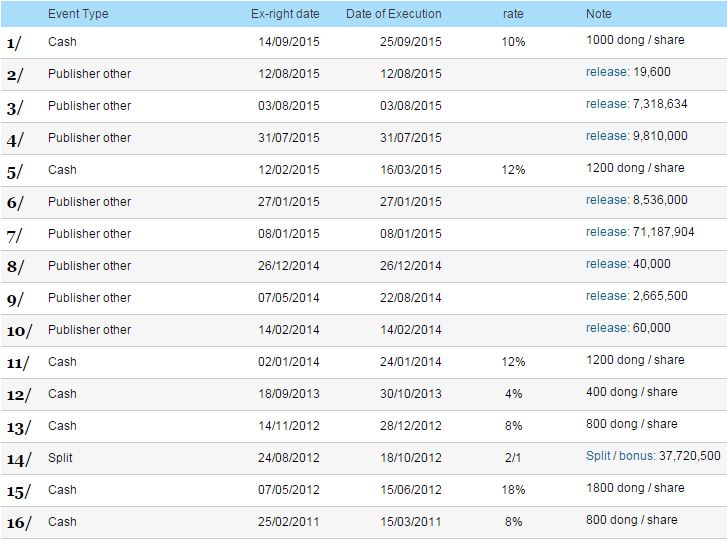Select execution date 25/09/2015
Image resolution: width=727 pixels, height=539 pixels.
point(411,42)
